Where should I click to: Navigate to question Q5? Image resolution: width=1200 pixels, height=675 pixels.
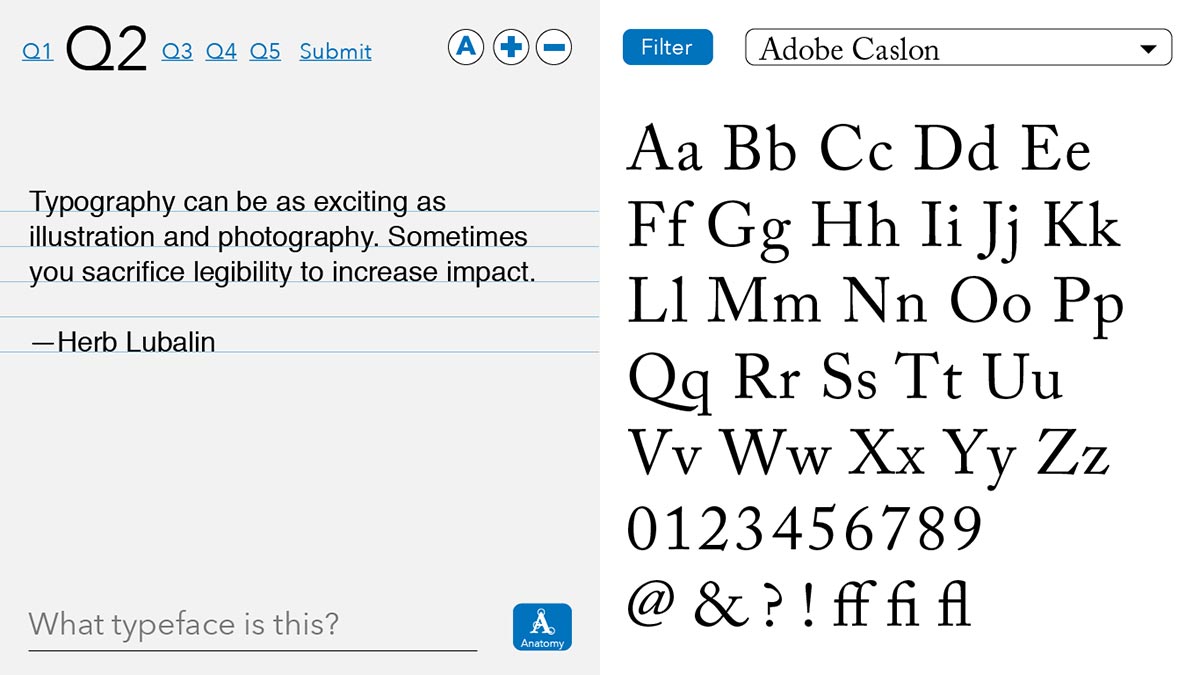[x=265, y=51]
